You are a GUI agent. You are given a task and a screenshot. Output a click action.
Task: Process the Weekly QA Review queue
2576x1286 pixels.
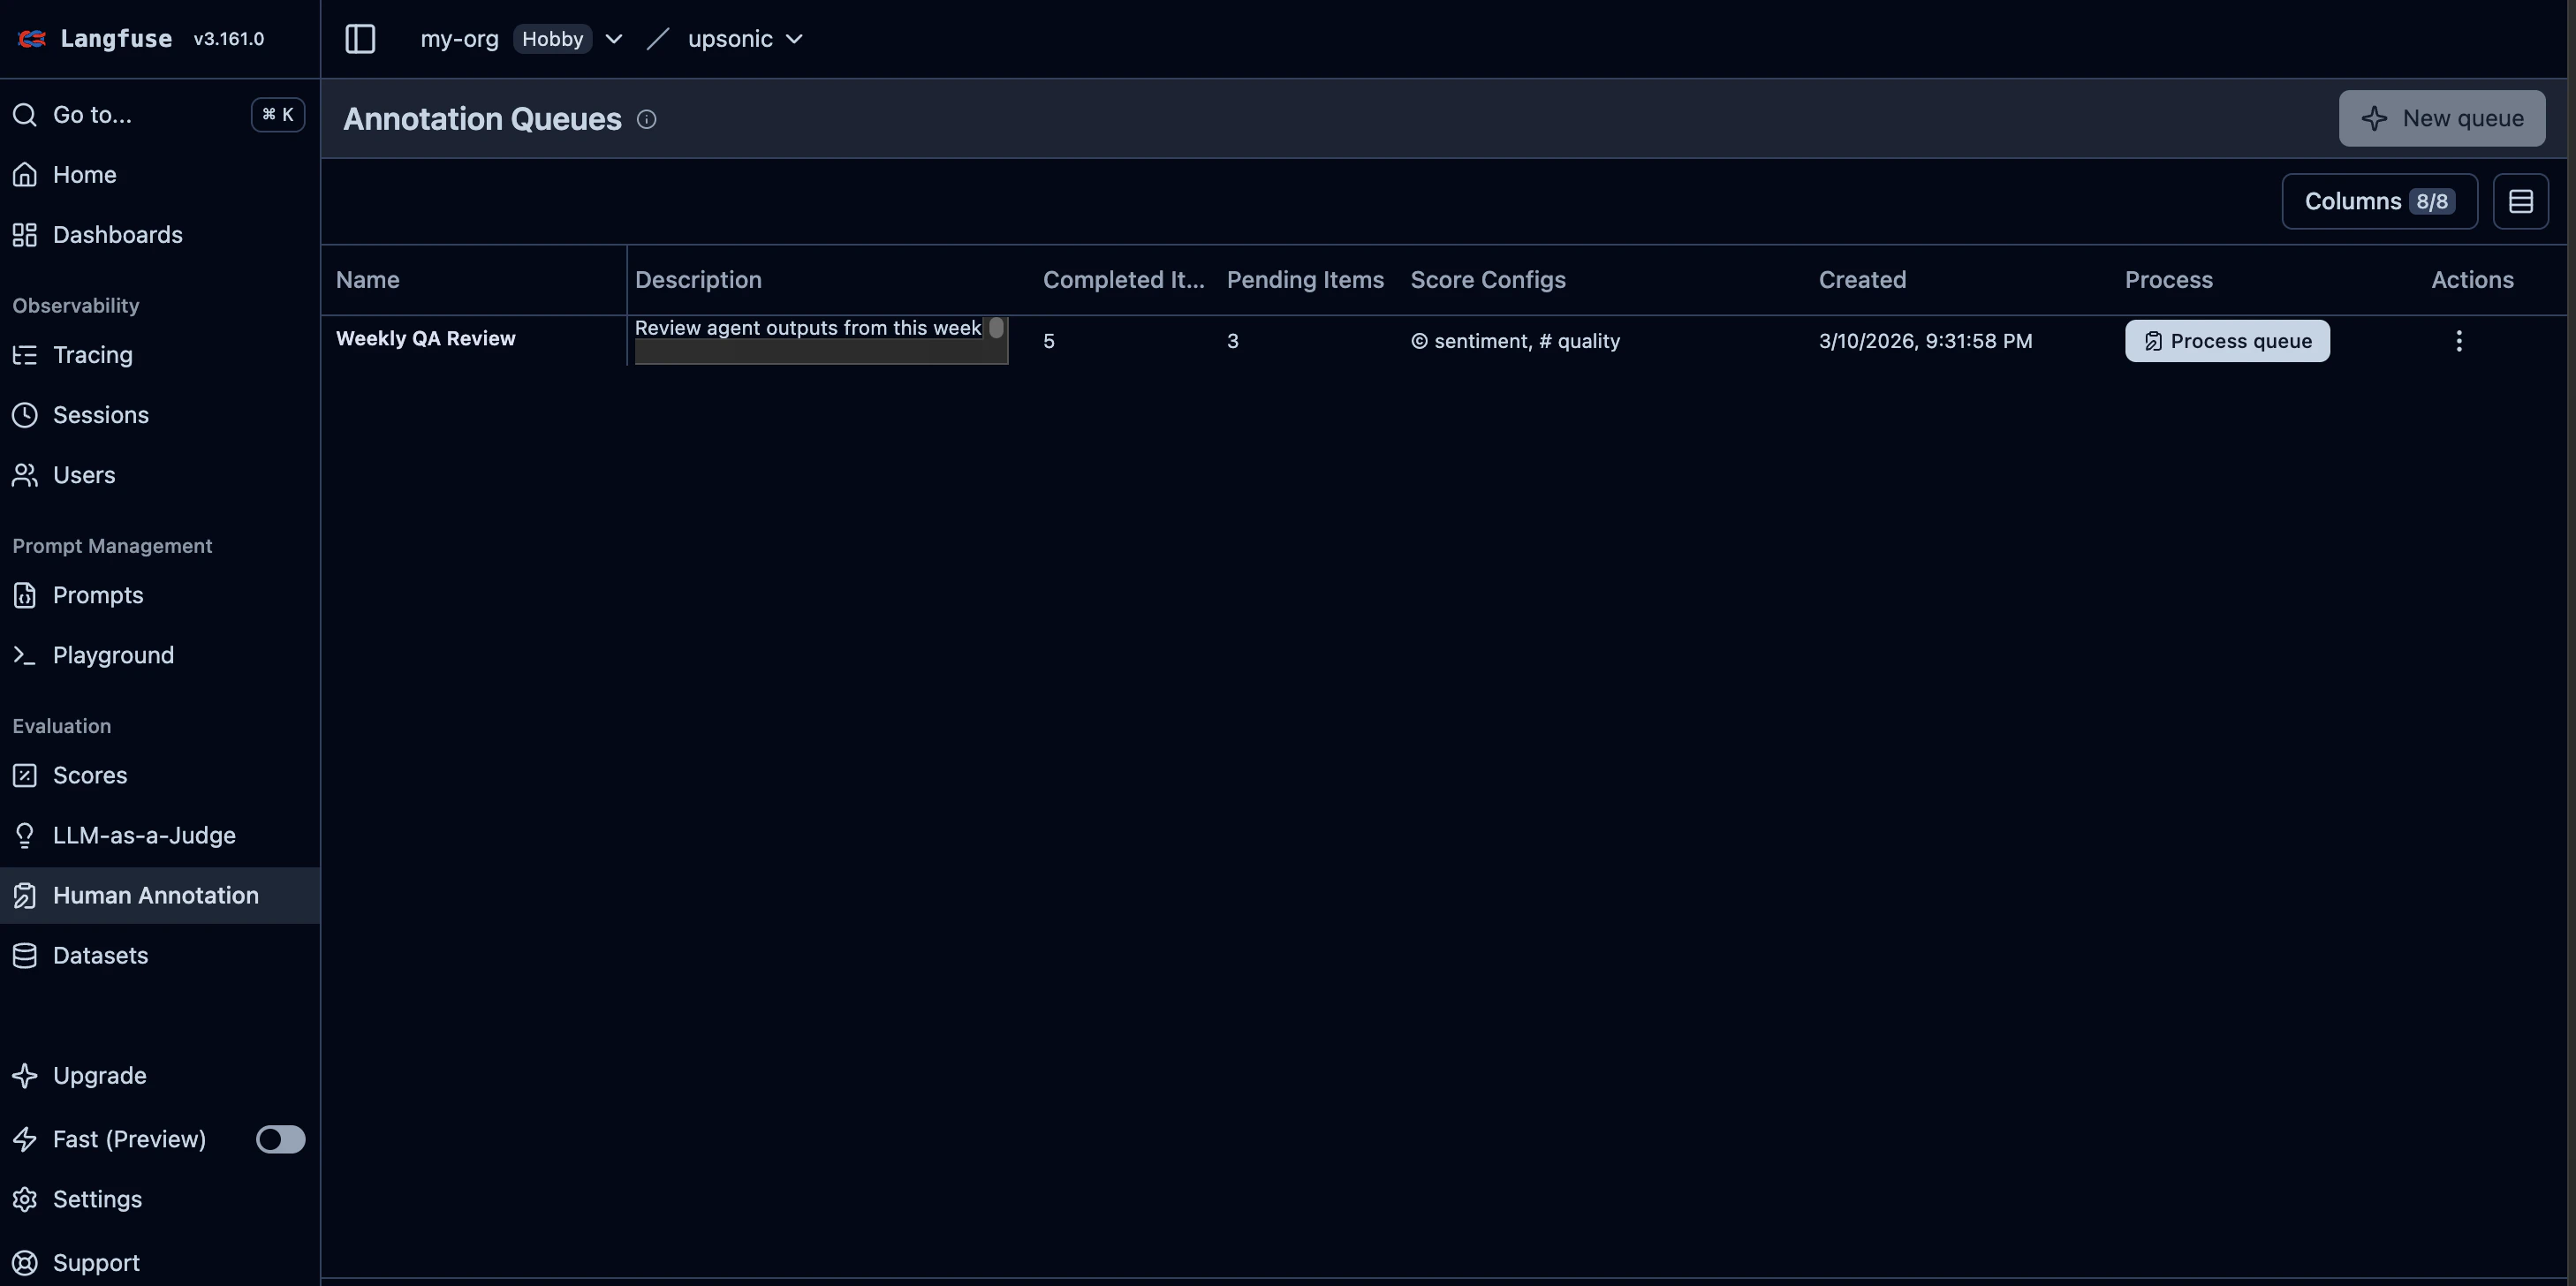2226,340
